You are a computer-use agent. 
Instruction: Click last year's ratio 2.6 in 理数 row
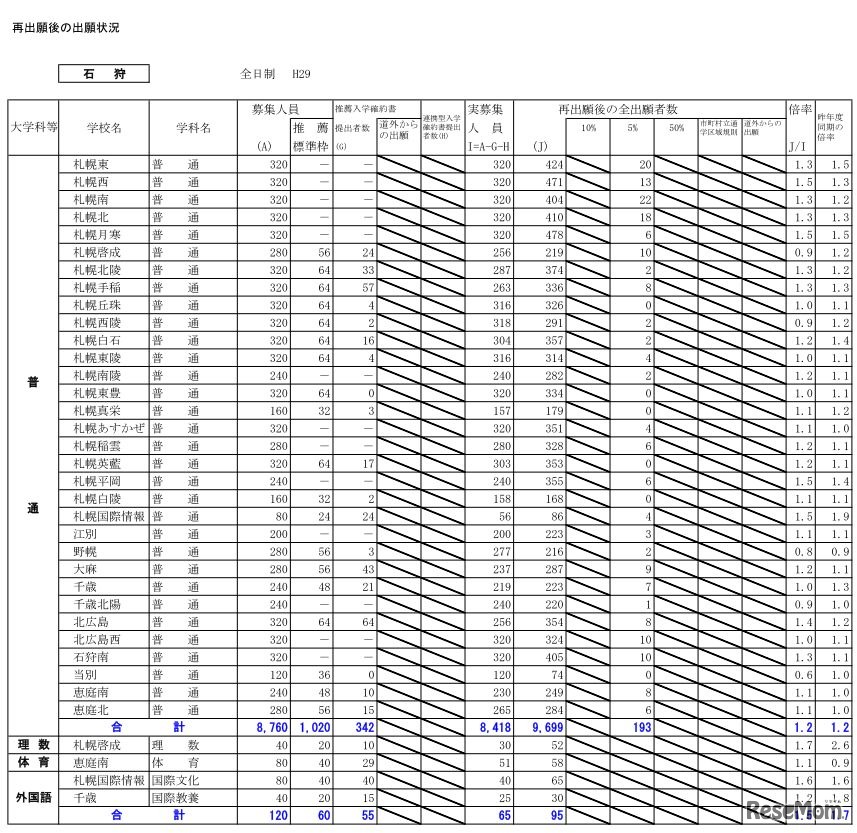click(x=841, y=745)
